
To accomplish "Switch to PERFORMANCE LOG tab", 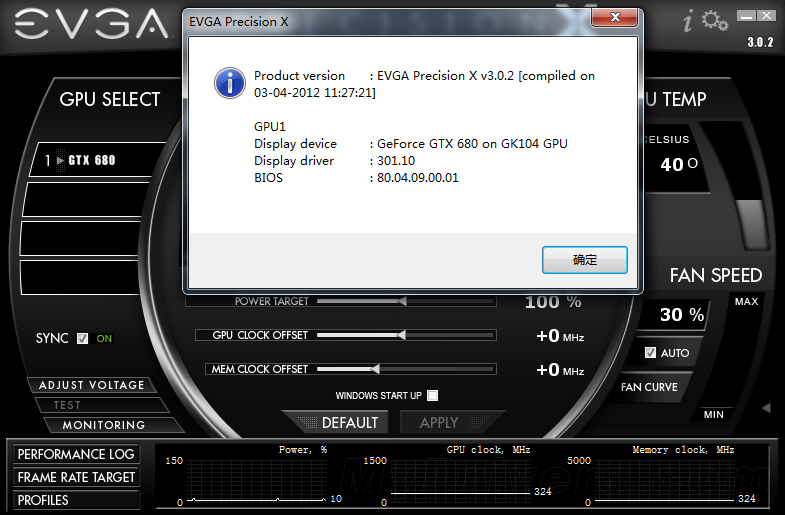I will tap(76, 454).
